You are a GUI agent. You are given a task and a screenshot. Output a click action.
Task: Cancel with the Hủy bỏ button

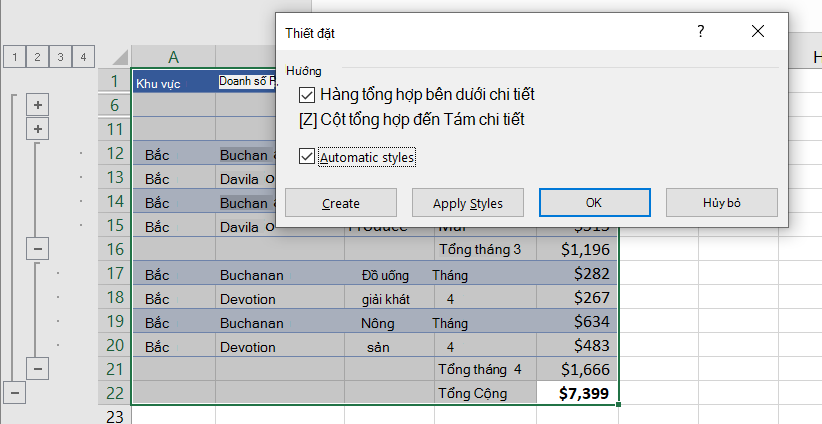click(x=722, y=203)
